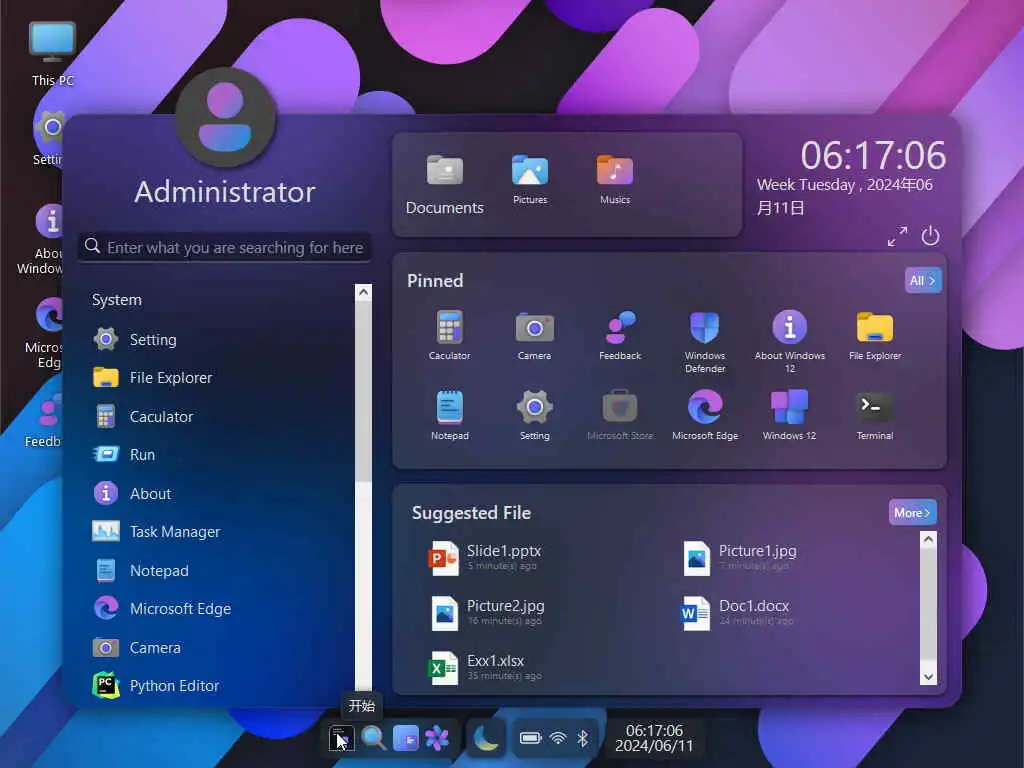Click Suggested File scrollbar up arrow
This screenshot has width=1024, height=768.
pyautogui.click(x=928, y=539)
